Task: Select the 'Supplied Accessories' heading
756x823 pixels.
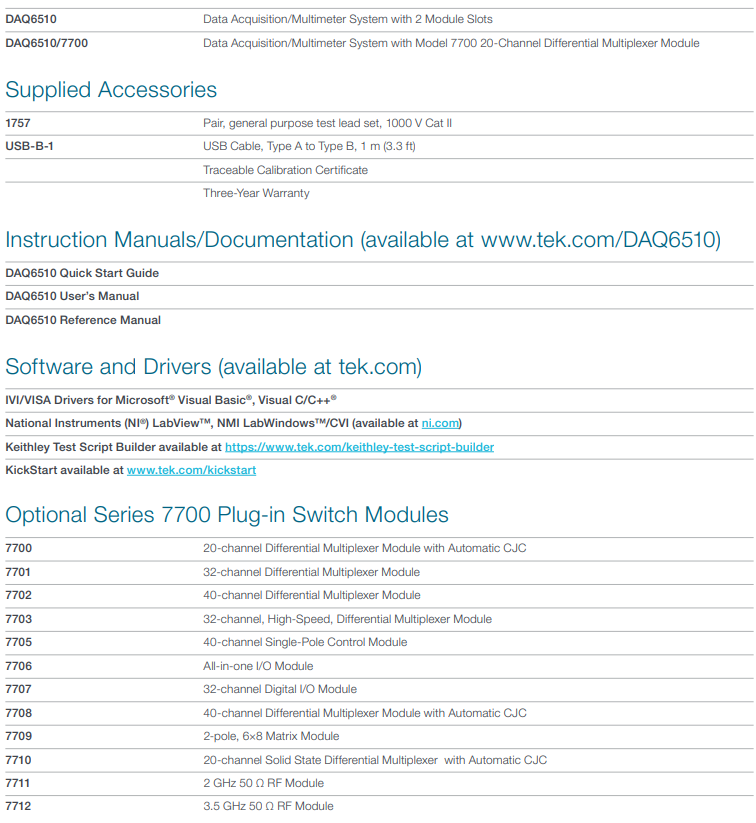Action: (x=111, y=90)
